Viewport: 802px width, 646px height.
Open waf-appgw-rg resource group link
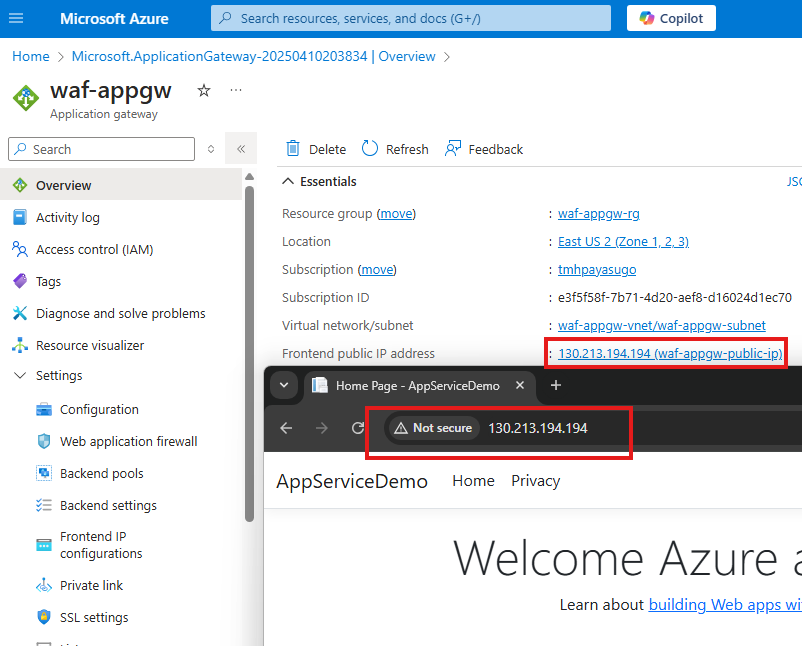pyautogui.click(x=598, y=214)
